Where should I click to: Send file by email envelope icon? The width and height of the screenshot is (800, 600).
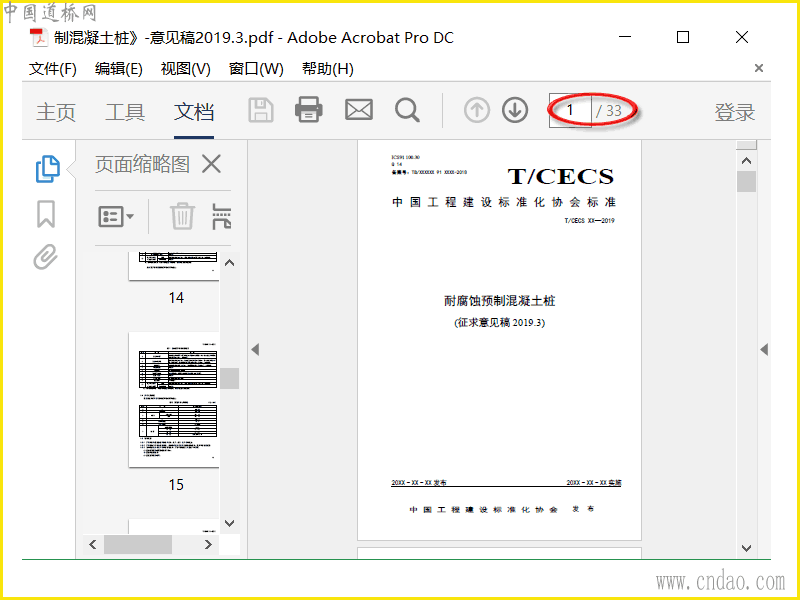[359, 110]
